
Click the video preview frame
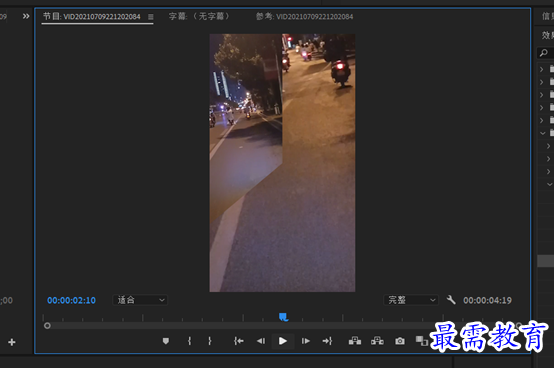pos(282,163)
